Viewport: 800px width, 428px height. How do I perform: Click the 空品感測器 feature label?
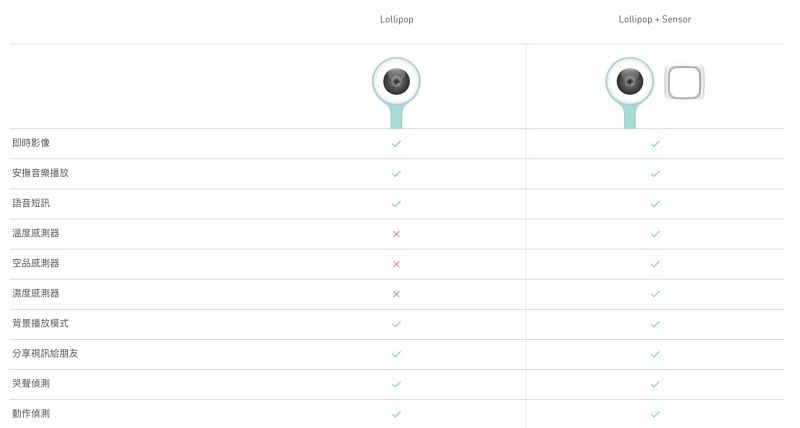point(36,263)
